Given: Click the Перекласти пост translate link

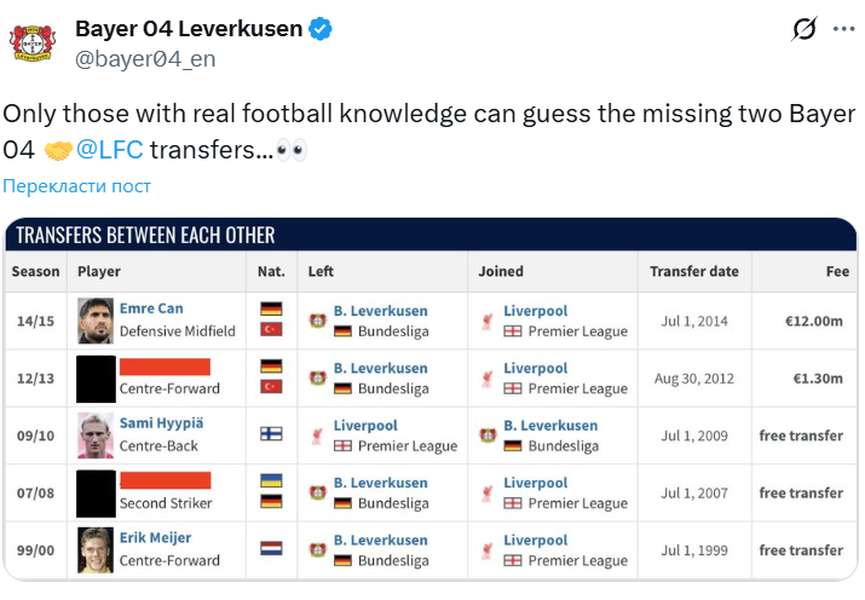Looking at the screenshot, I should (77, 186).
